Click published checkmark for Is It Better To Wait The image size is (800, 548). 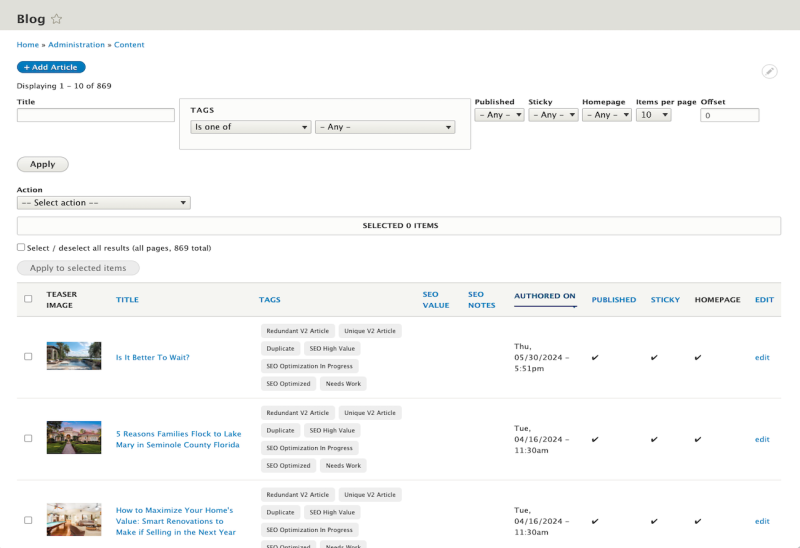coord(595,357)
